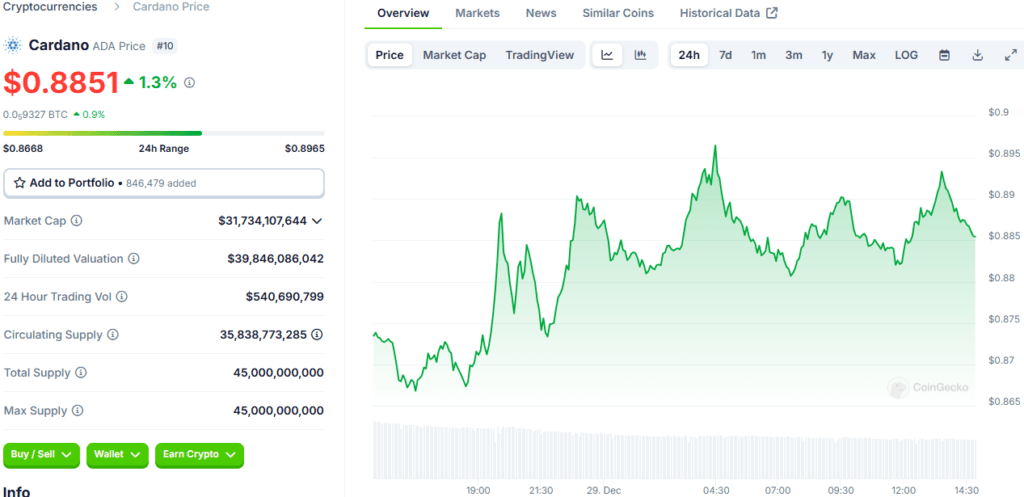This screenshot has width=1024, height=497.
Task: Click the #10 rank badge
Action: tap(165, 46)
